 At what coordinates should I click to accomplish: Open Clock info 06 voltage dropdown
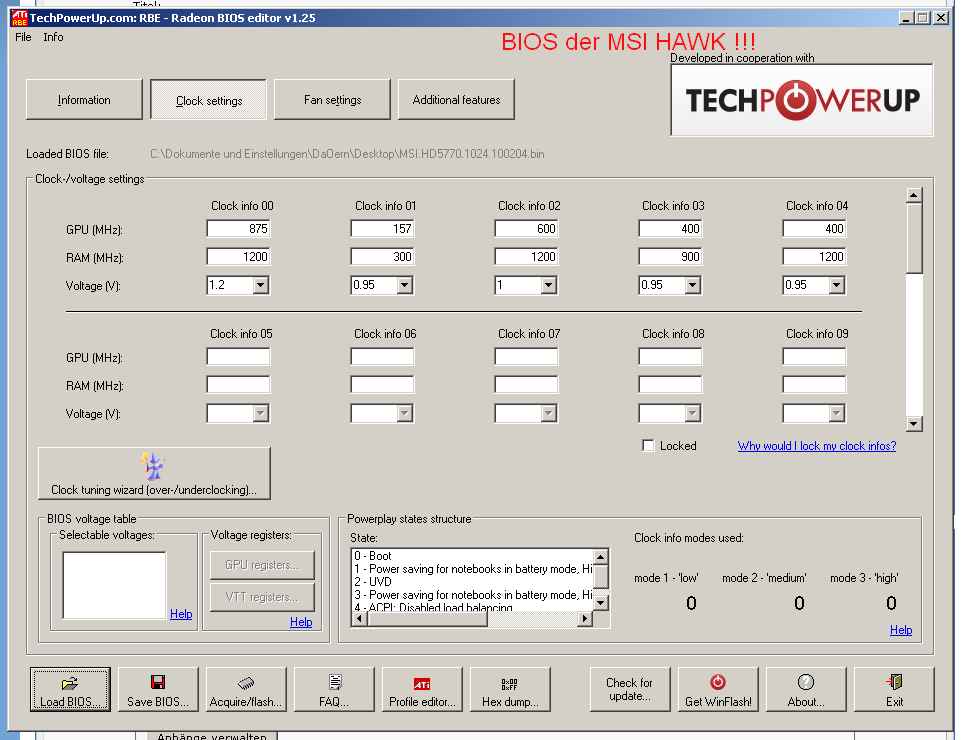404,414
